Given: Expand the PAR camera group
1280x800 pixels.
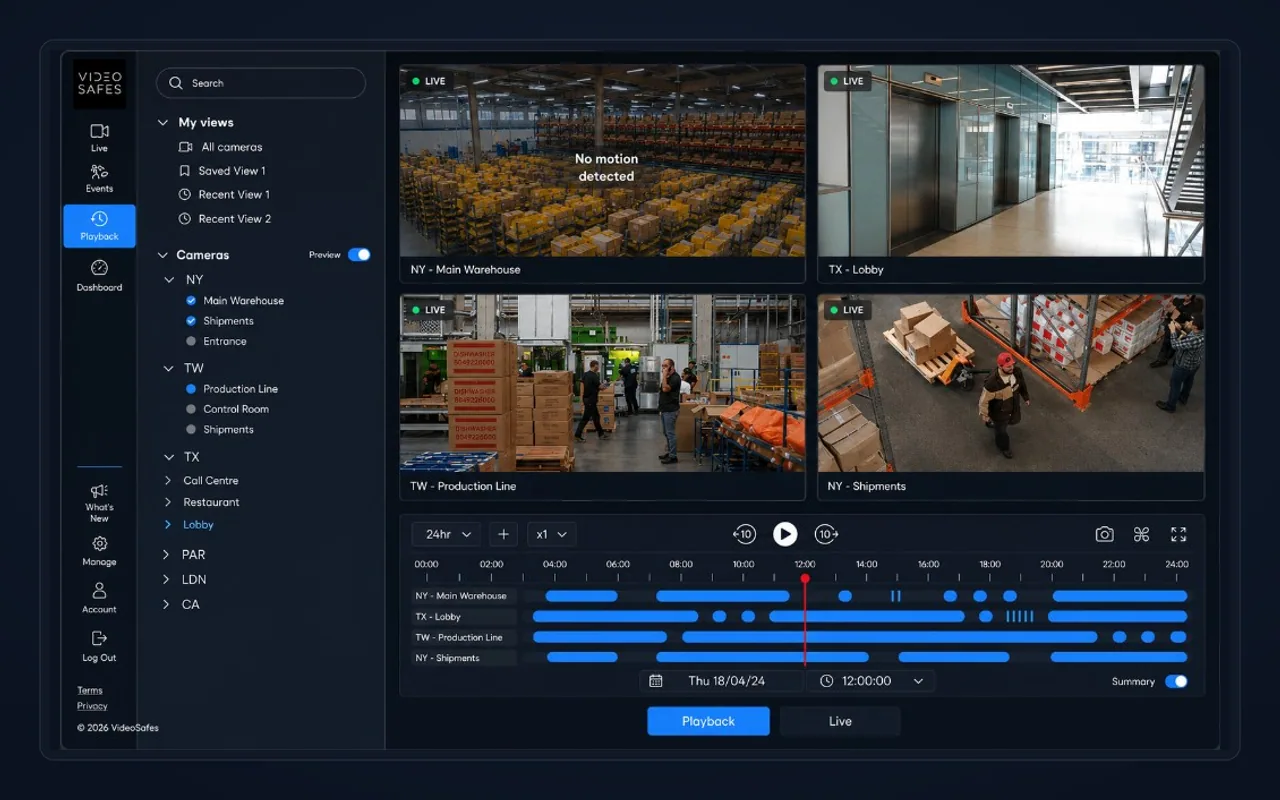Looking at the screenshot, I should click(167, 555).
